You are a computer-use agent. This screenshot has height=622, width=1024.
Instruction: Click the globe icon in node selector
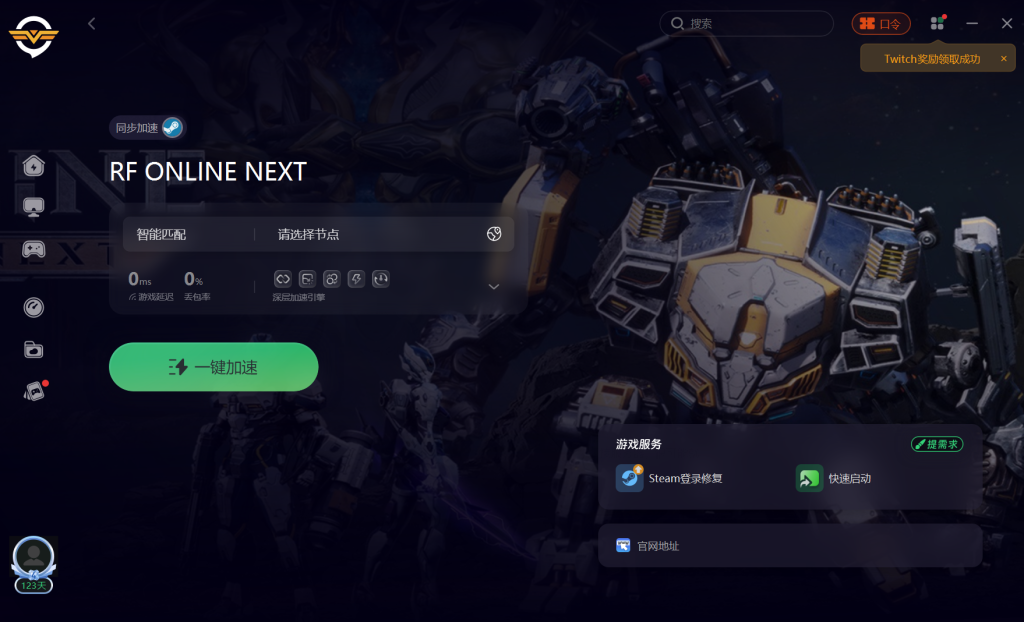494,234
